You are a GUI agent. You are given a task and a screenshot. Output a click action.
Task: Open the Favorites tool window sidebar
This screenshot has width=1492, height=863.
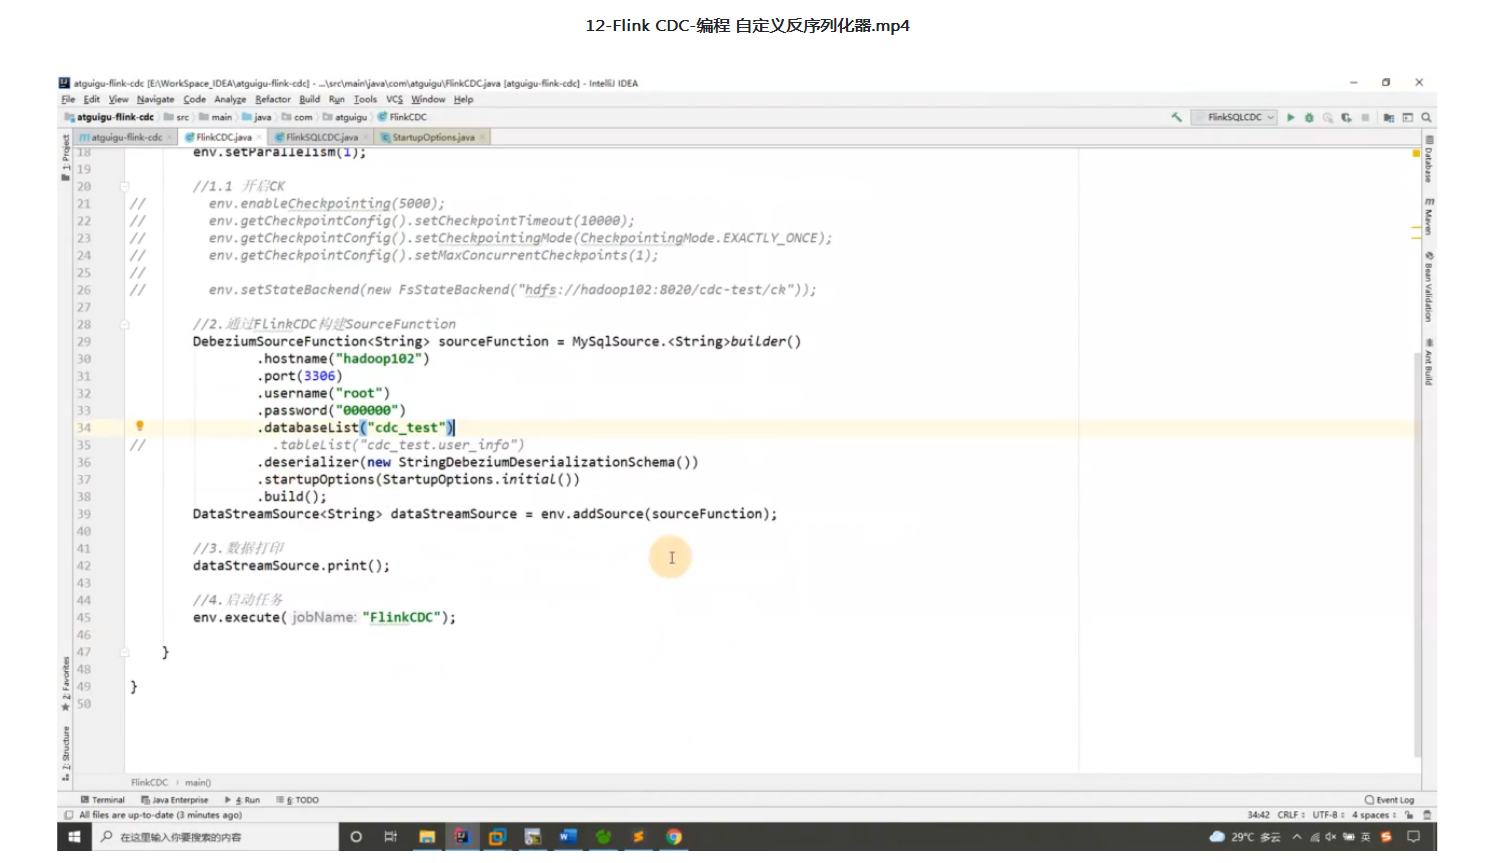click(66, 683)
